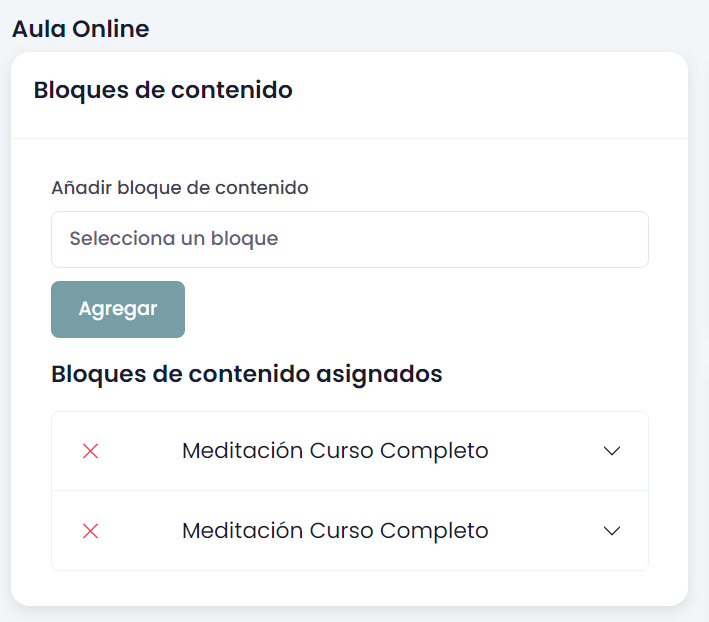Screen dimensions: 709x622
Task: Click the Aula Online page heading
Action: [x=80, y=29]
